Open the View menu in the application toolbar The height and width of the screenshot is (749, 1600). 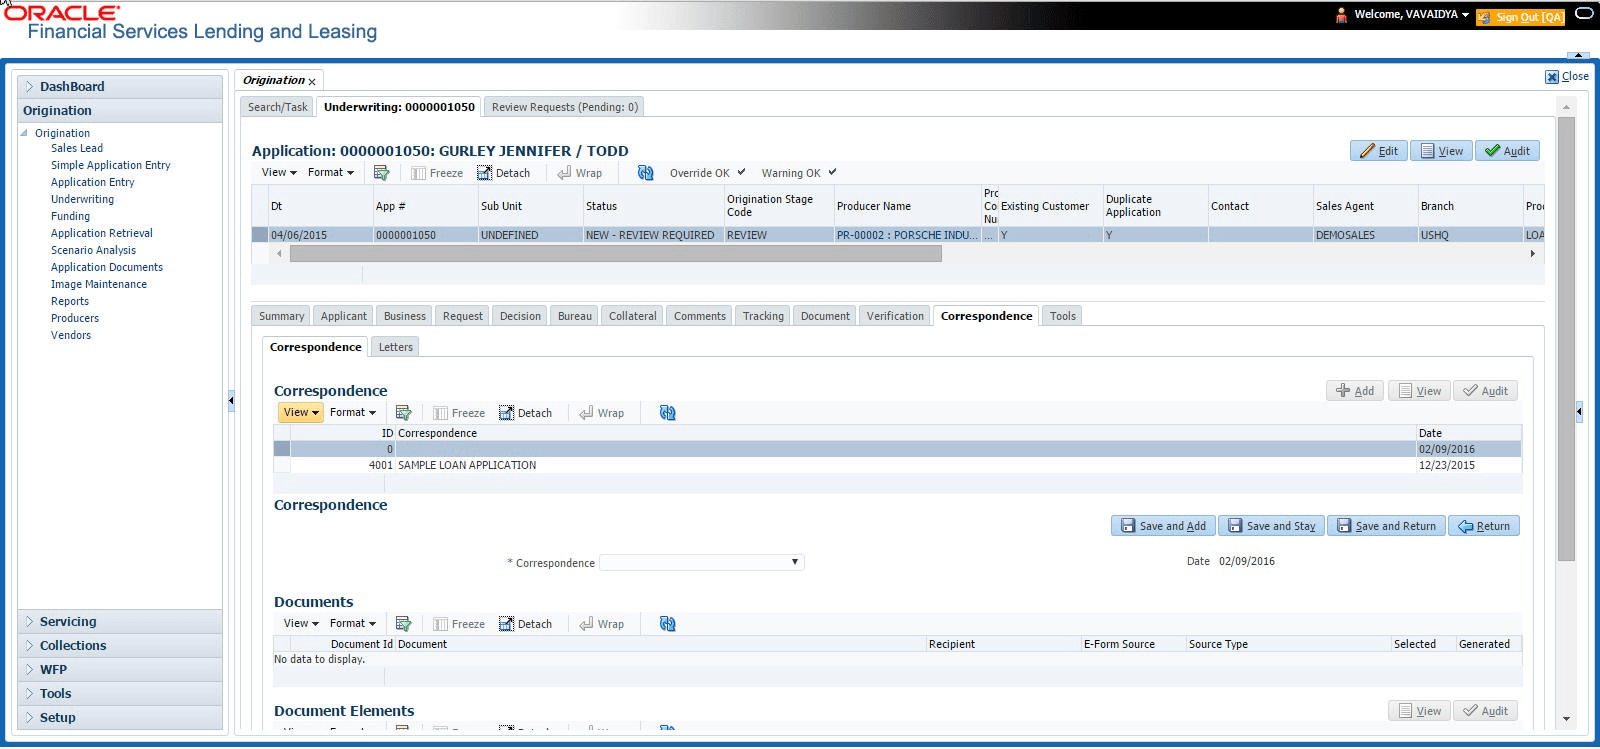tap(279, 172)
